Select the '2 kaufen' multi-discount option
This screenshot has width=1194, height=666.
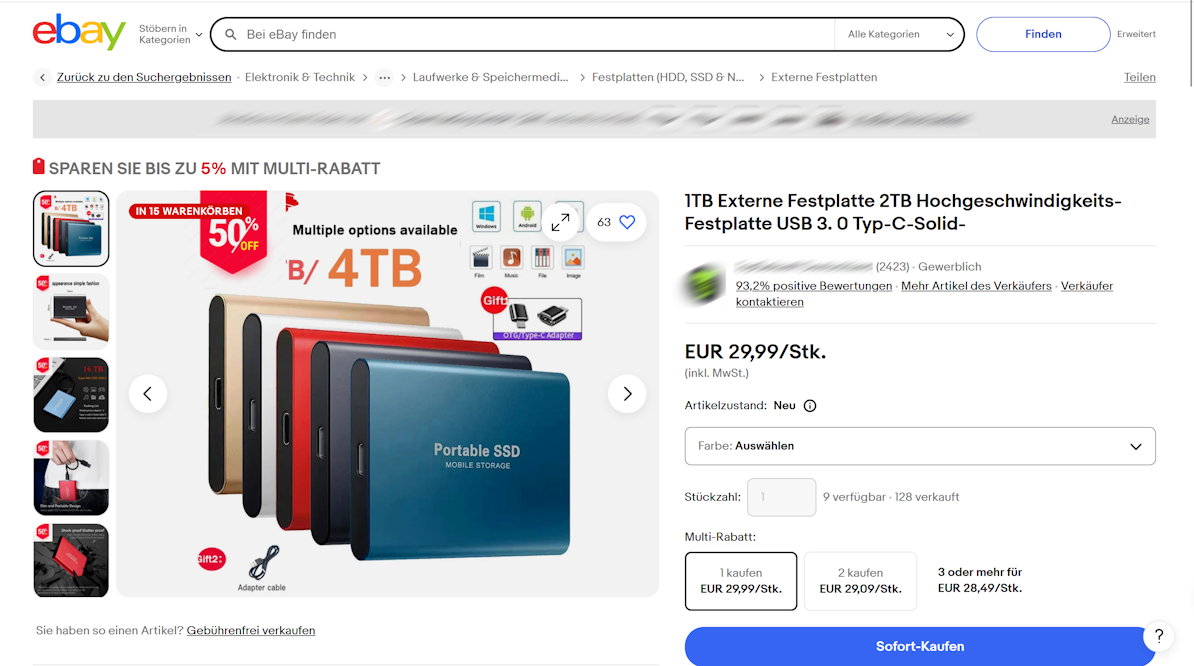point(860,581)
